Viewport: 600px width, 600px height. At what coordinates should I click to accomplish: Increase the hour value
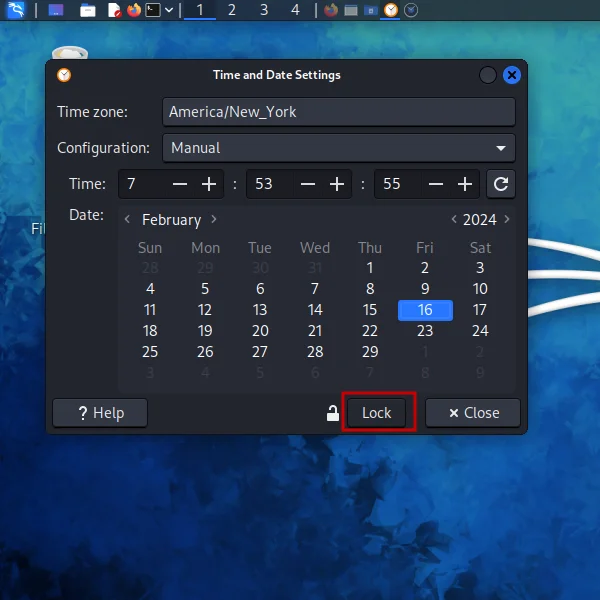click(x=209, y=184)
